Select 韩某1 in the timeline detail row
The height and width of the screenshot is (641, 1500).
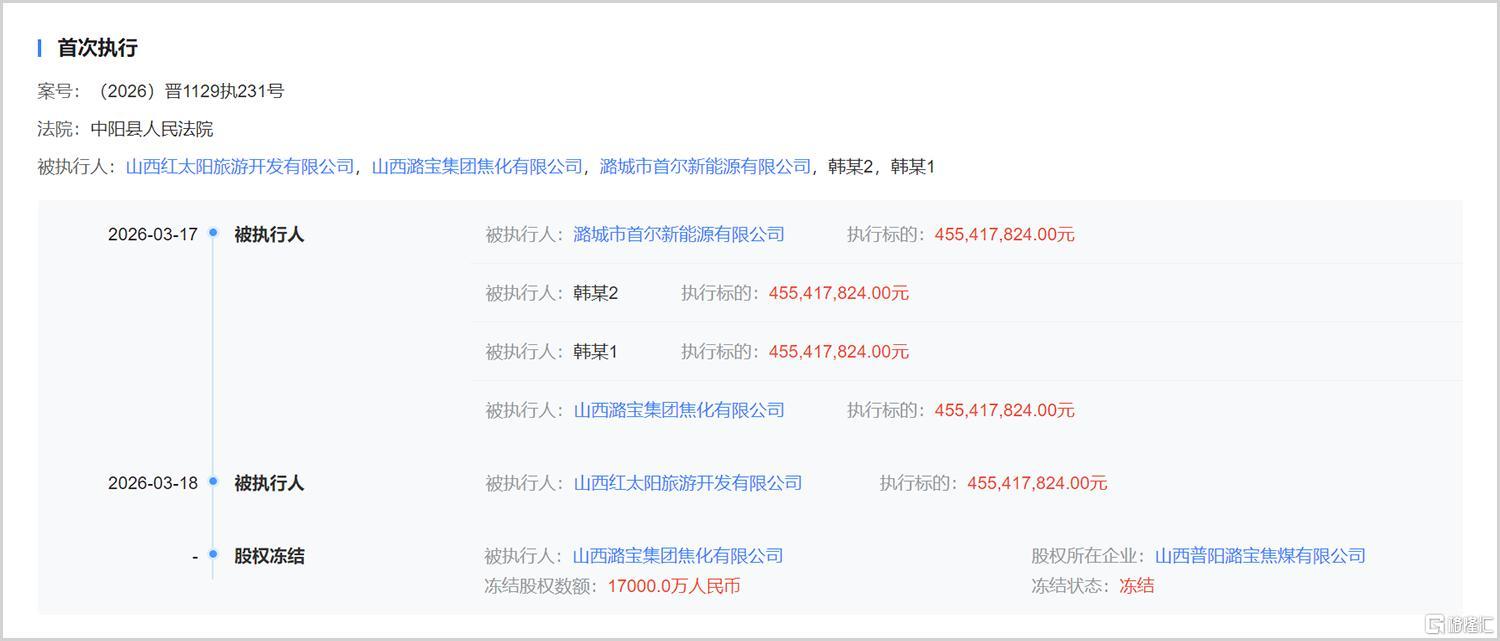[x=596, y=352]
